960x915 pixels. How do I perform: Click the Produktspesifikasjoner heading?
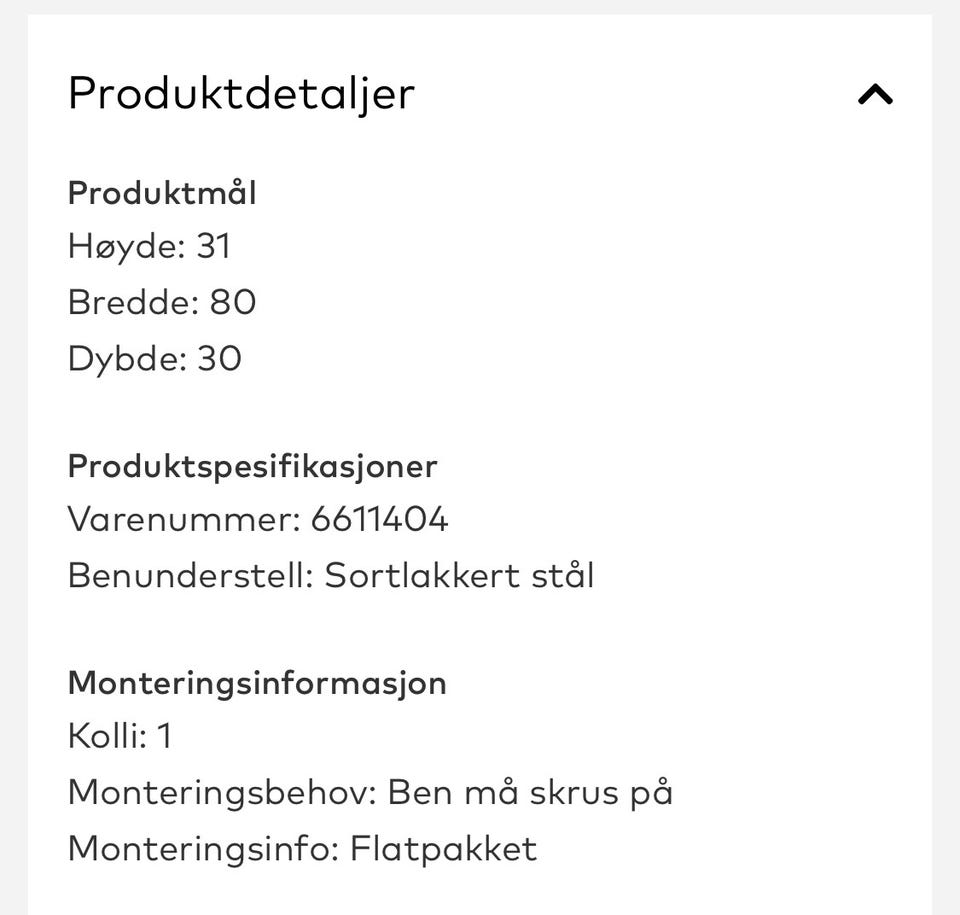[x=252, y=466]
